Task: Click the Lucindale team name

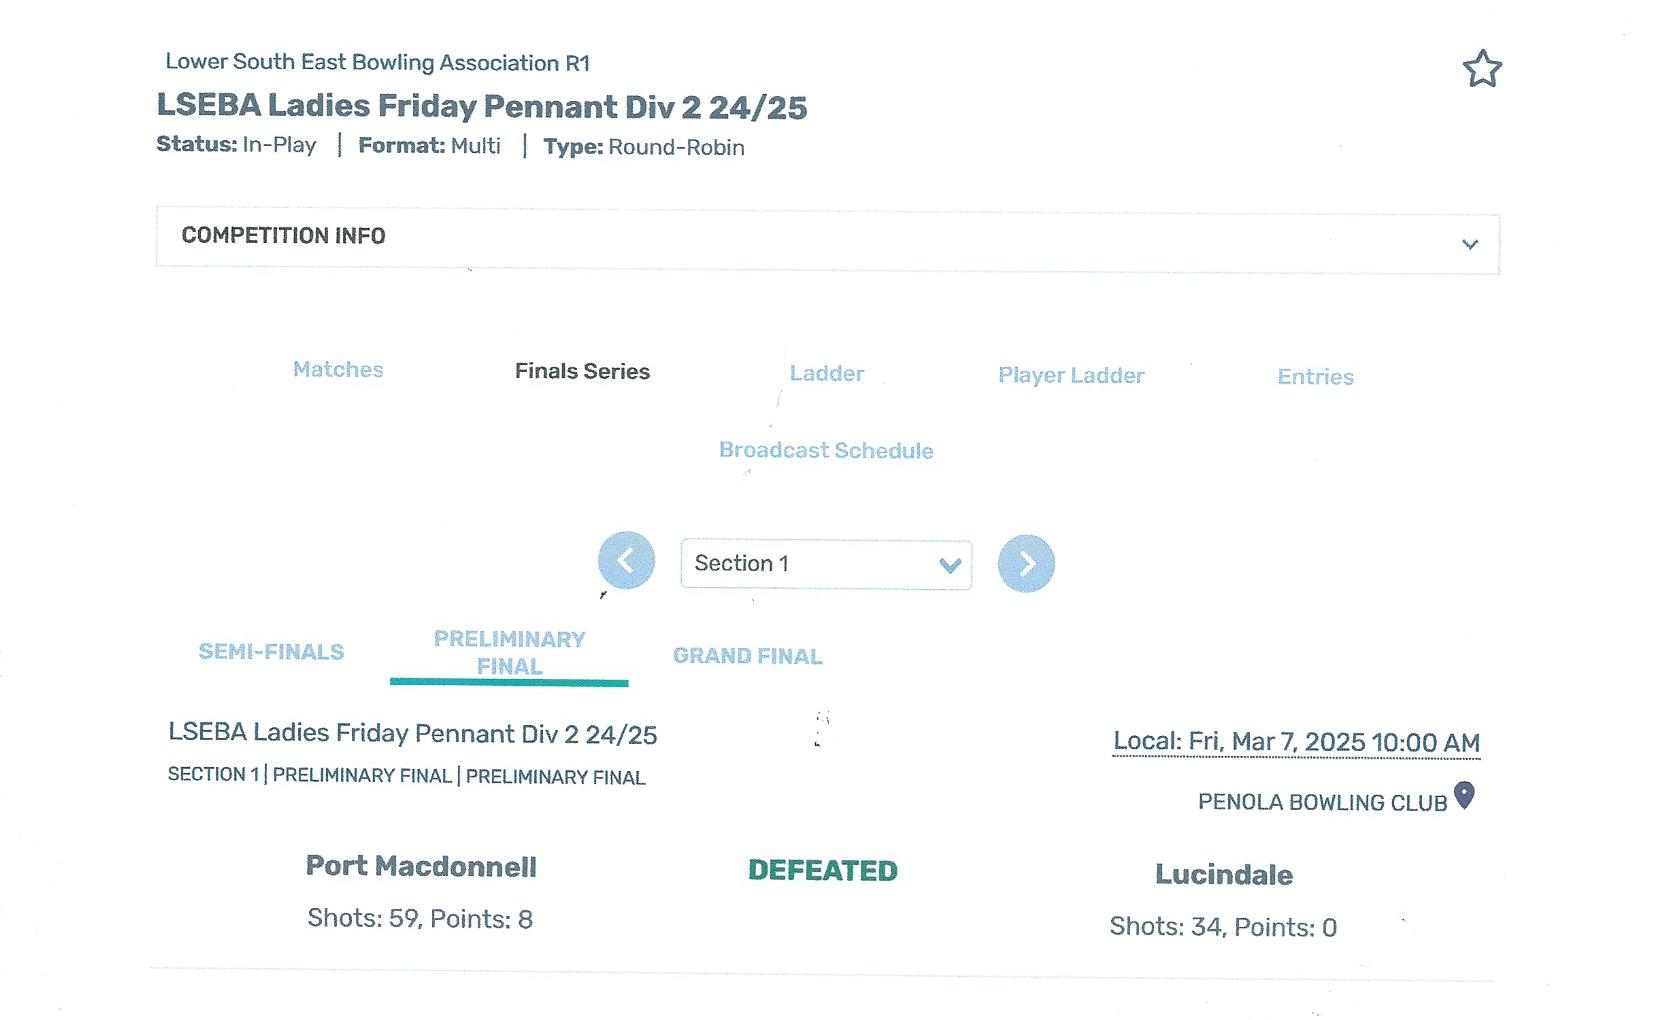Action: pos(1224,875)
